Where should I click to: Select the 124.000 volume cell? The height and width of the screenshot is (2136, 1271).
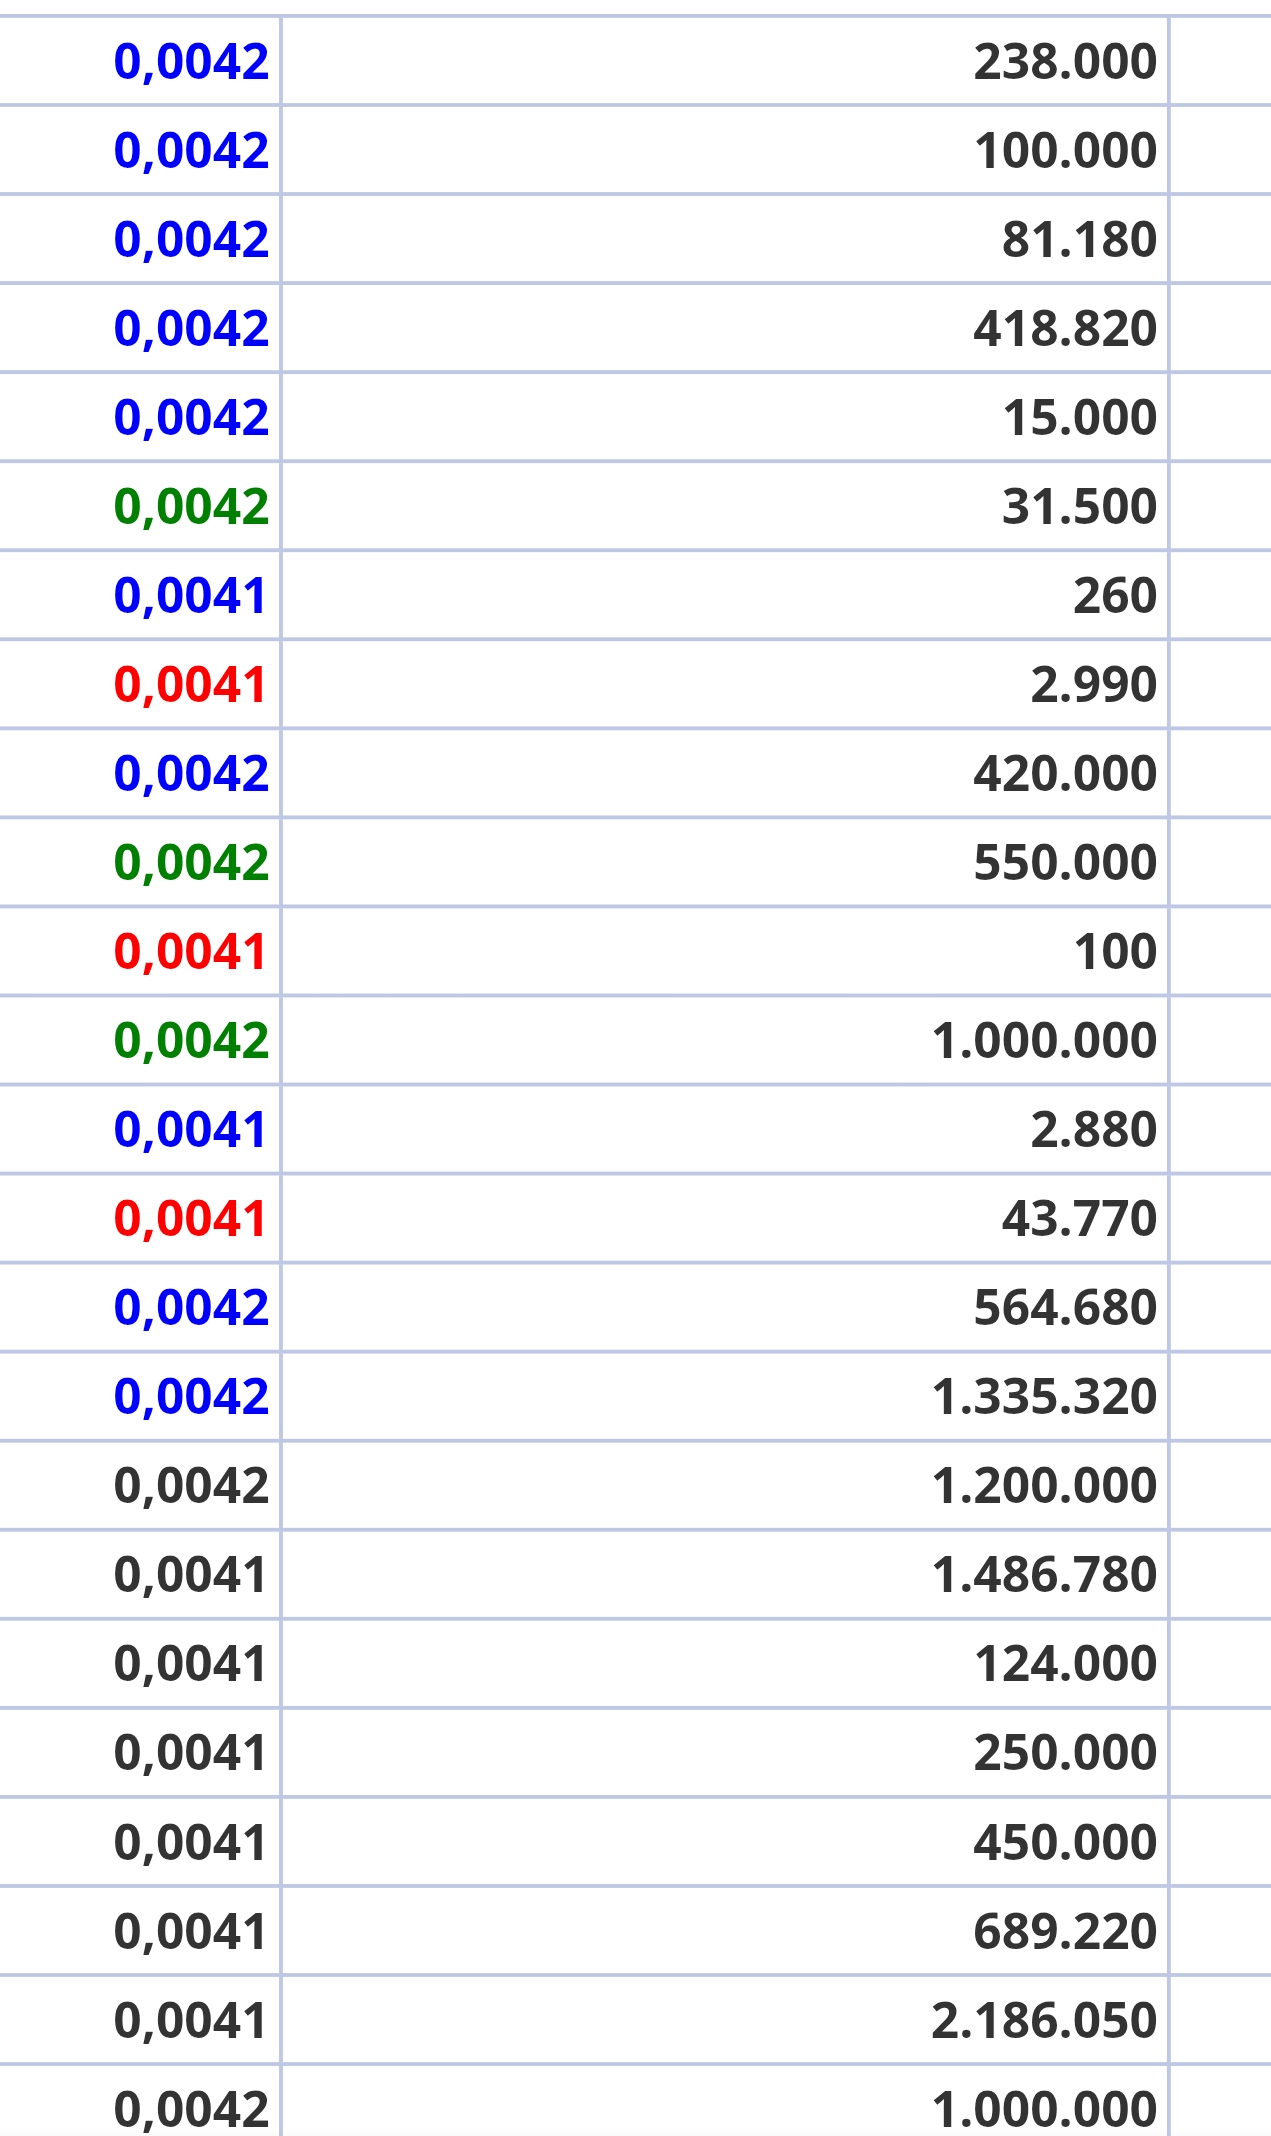(x=725, y=1663)
